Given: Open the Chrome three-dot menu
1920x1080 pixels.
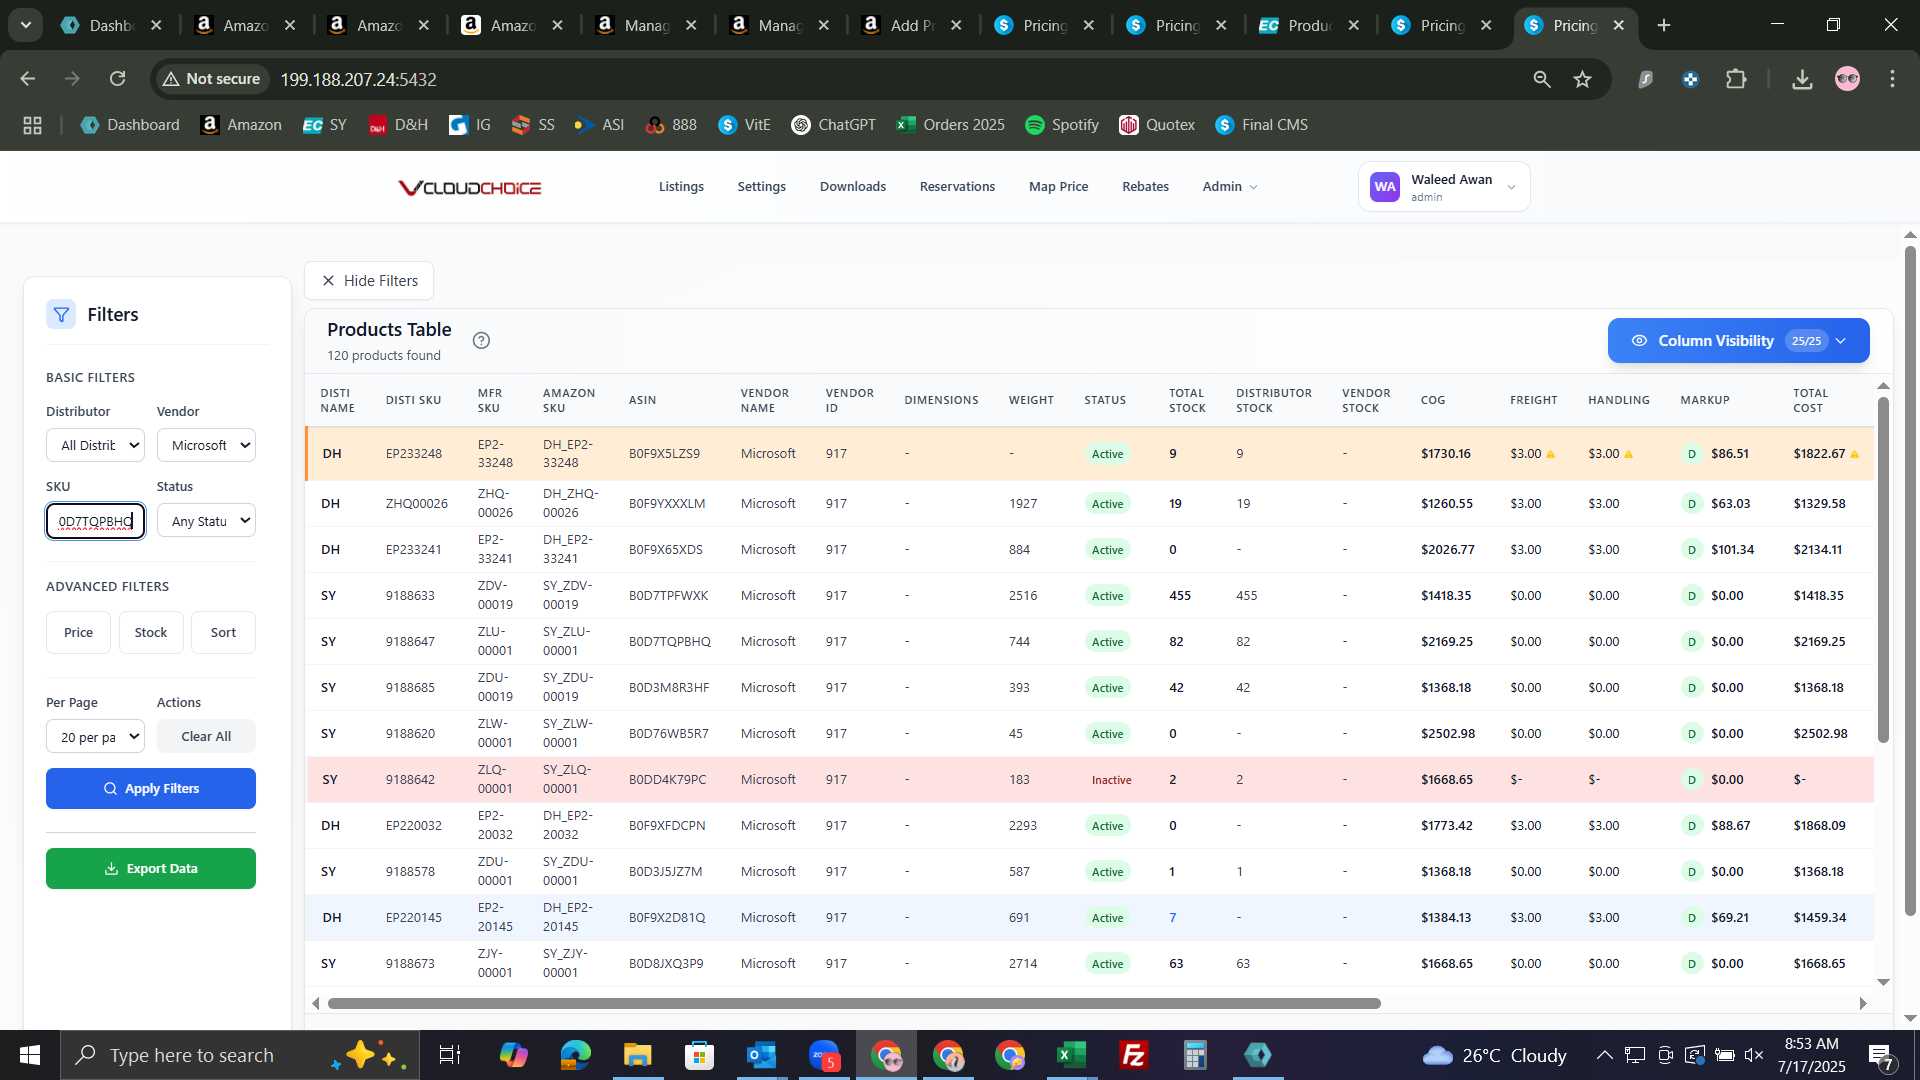Looking at the screenshot, I should click(x=1892, y=79).
